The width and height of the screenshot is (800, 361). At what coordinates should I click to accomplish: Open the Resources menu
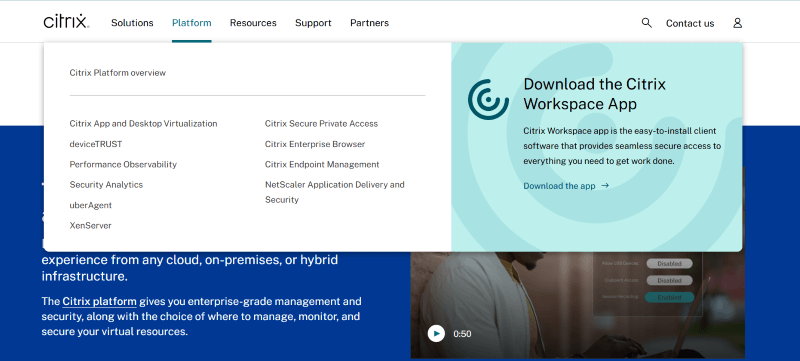point(253,23)
